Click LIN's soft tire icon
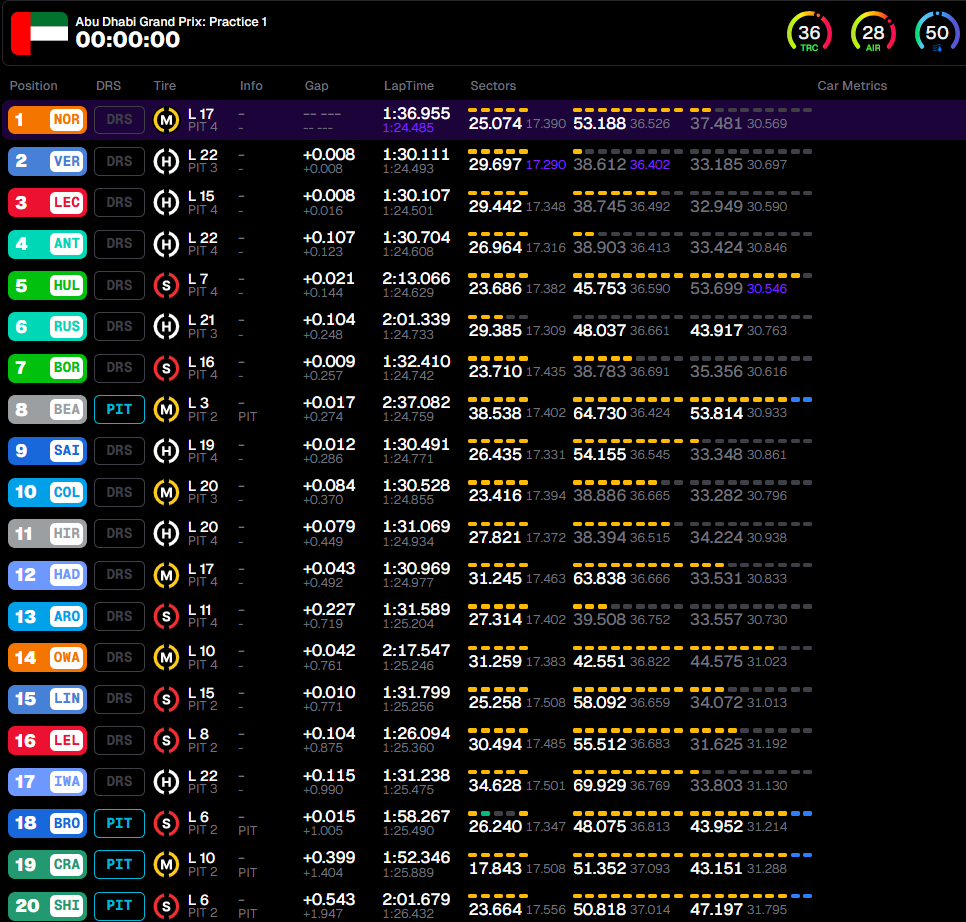Screen dimensions: 966x922 (166, 699)
